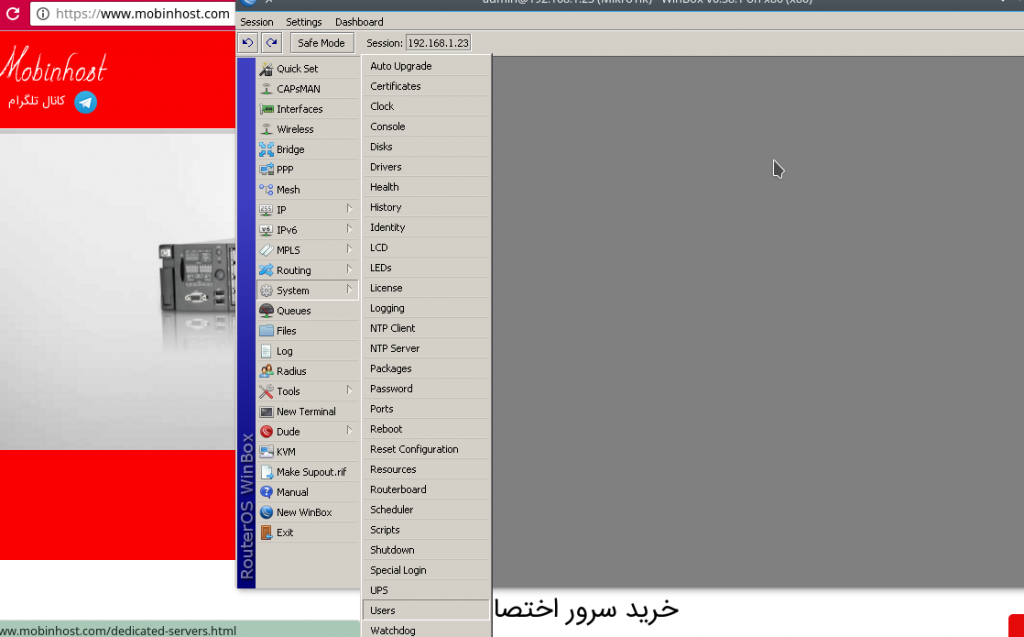1024x637 pixels.
Task: Toggle the Safe Mode button
Action: pyautogui.click(x=321, y=43)
